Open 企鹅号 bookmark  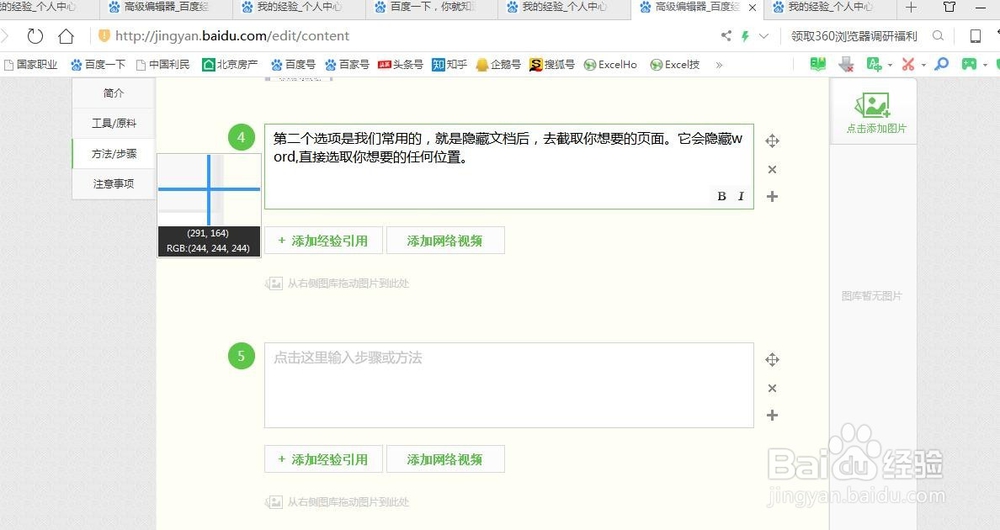(x=498, y=64)
